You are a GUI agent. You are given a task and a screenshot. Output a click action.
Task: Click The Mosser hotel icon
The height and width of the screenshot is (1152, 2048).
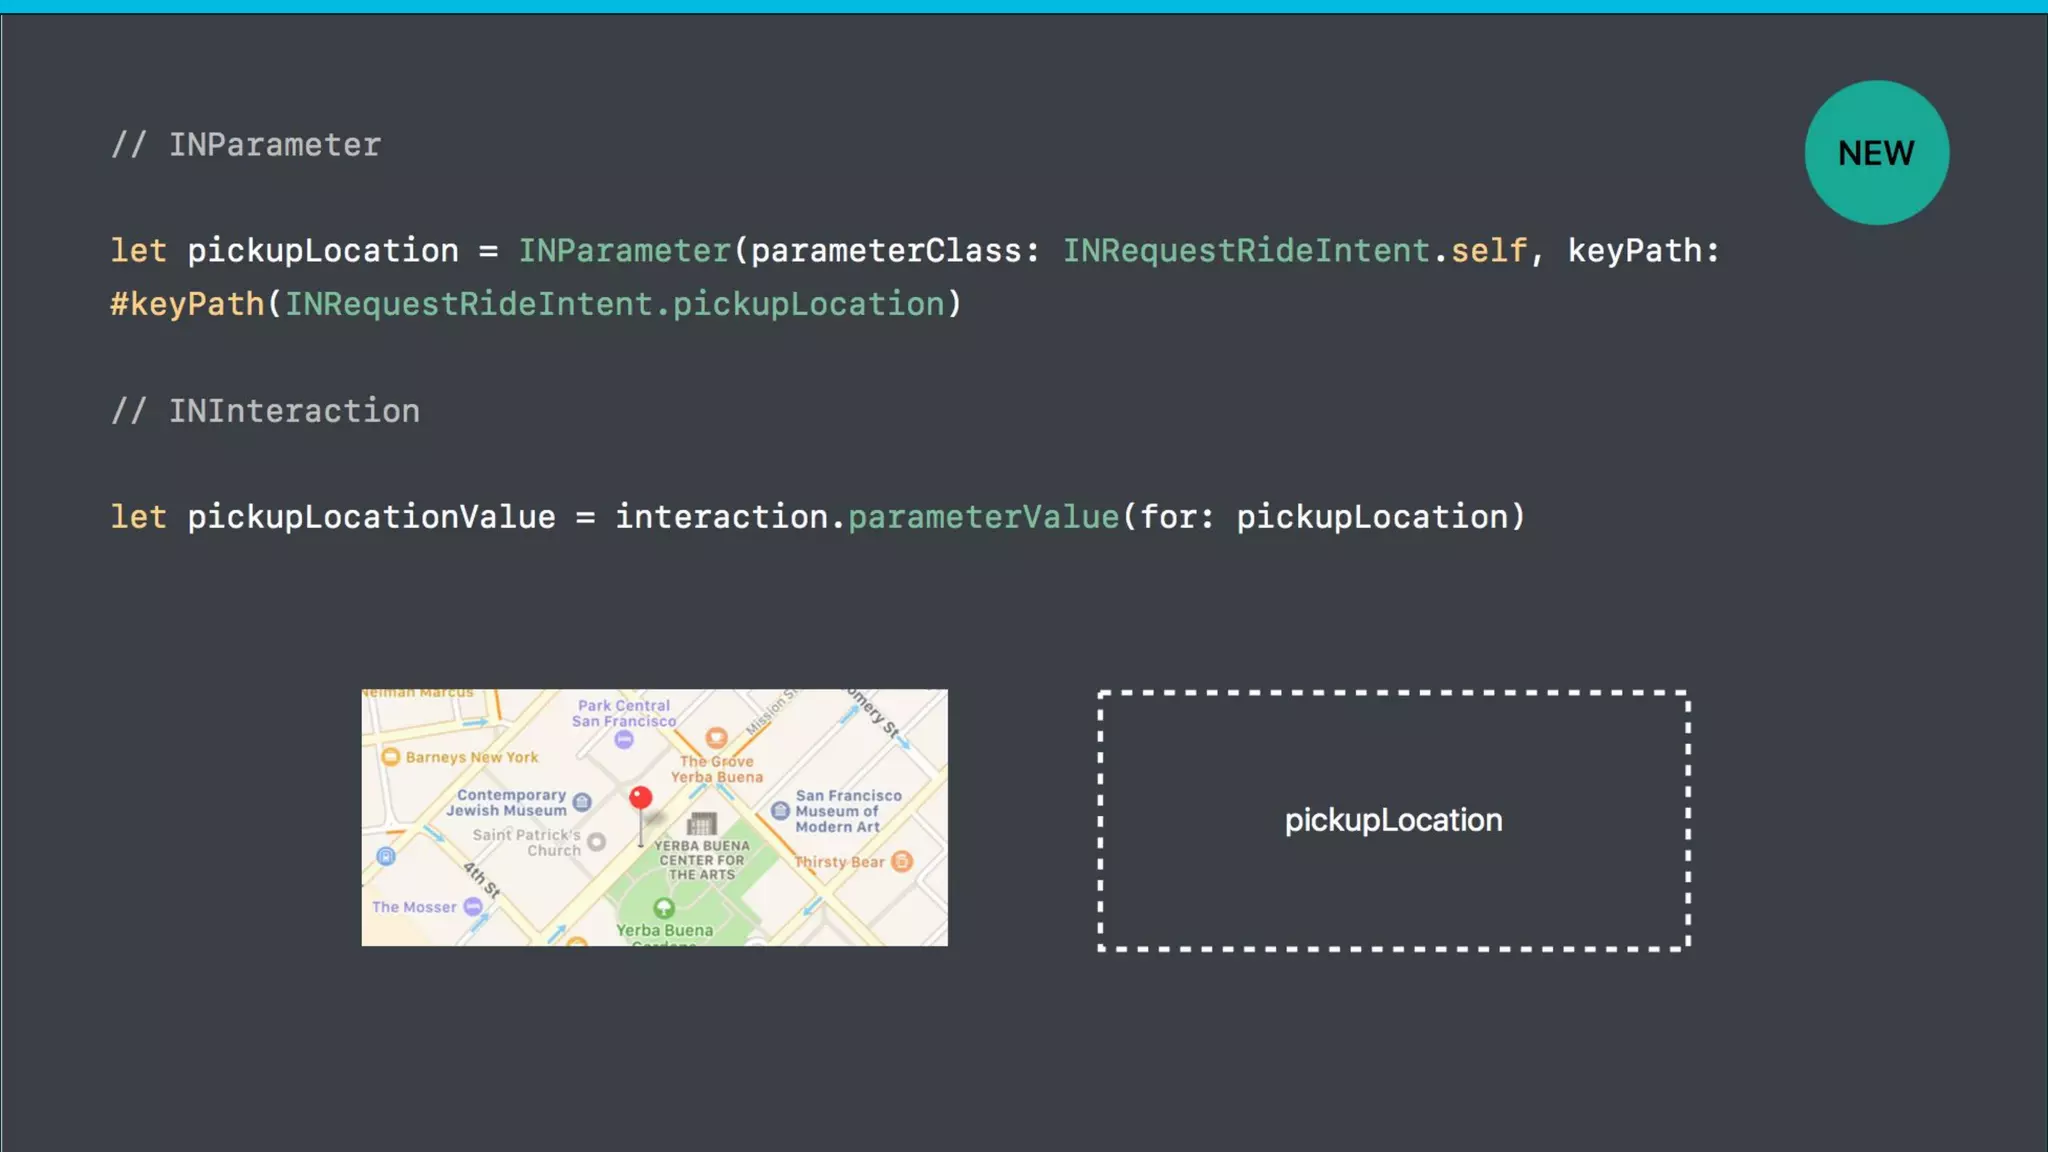point(473,906)
